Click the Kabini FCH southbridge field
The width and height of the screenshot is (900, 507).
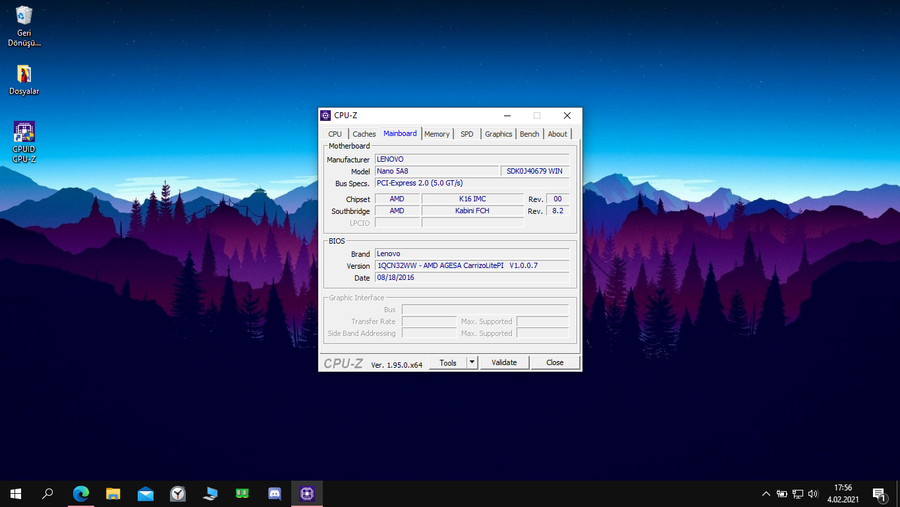click(472, 211)
